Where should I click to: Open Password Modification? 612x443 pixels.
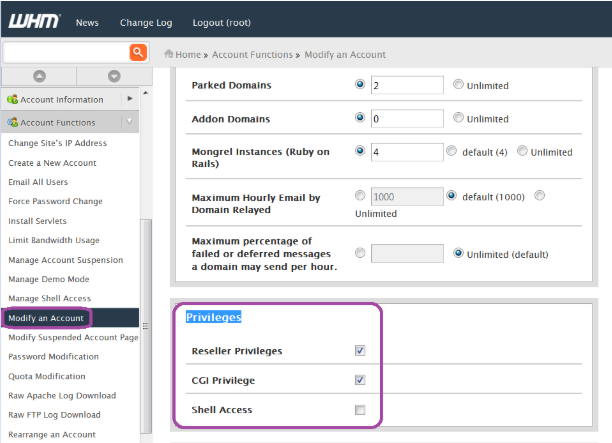[x=53, y=356]
